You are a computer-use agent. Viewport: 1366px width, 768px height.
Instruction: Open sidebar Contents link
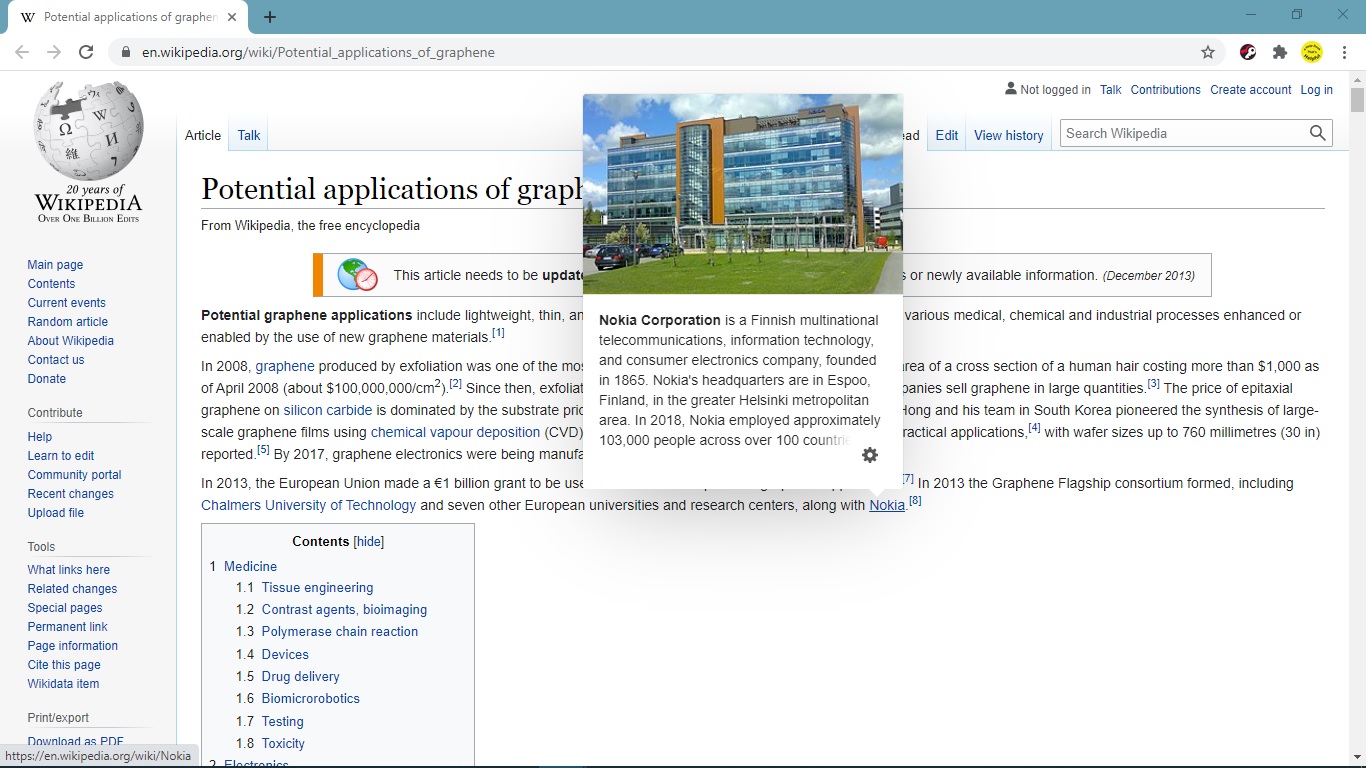point(51,284)
